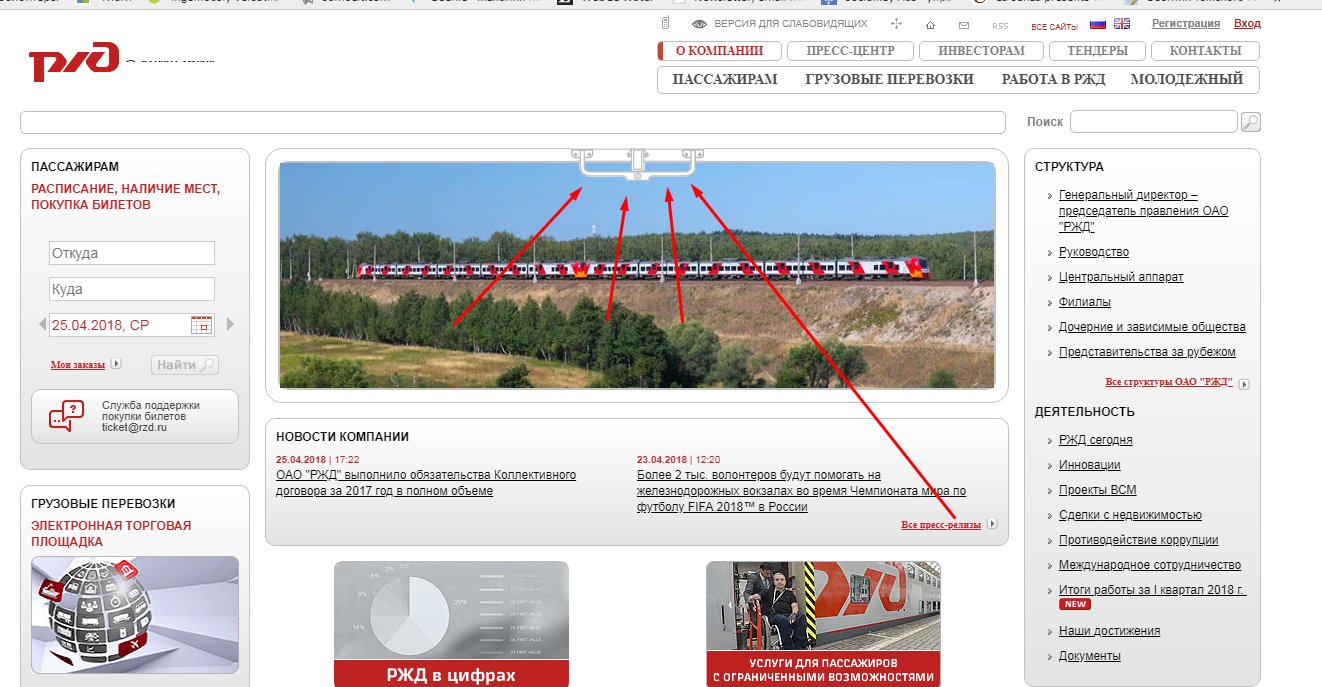
Task: Click the train banner image
Action: click(x=637, y=275)
